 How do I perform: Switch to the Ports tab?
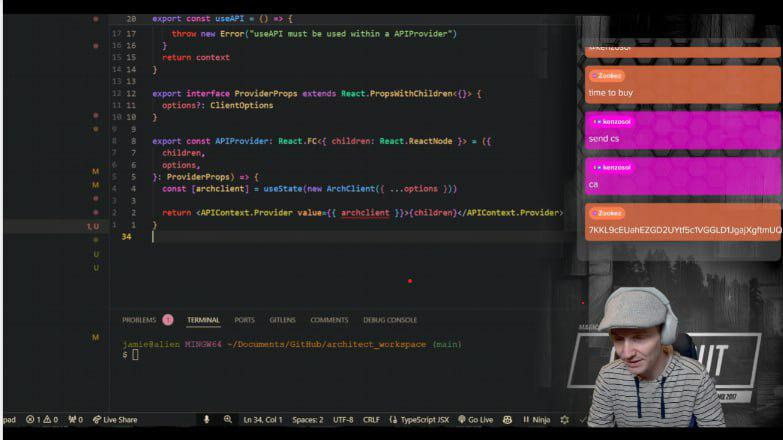tap(245, 320)
